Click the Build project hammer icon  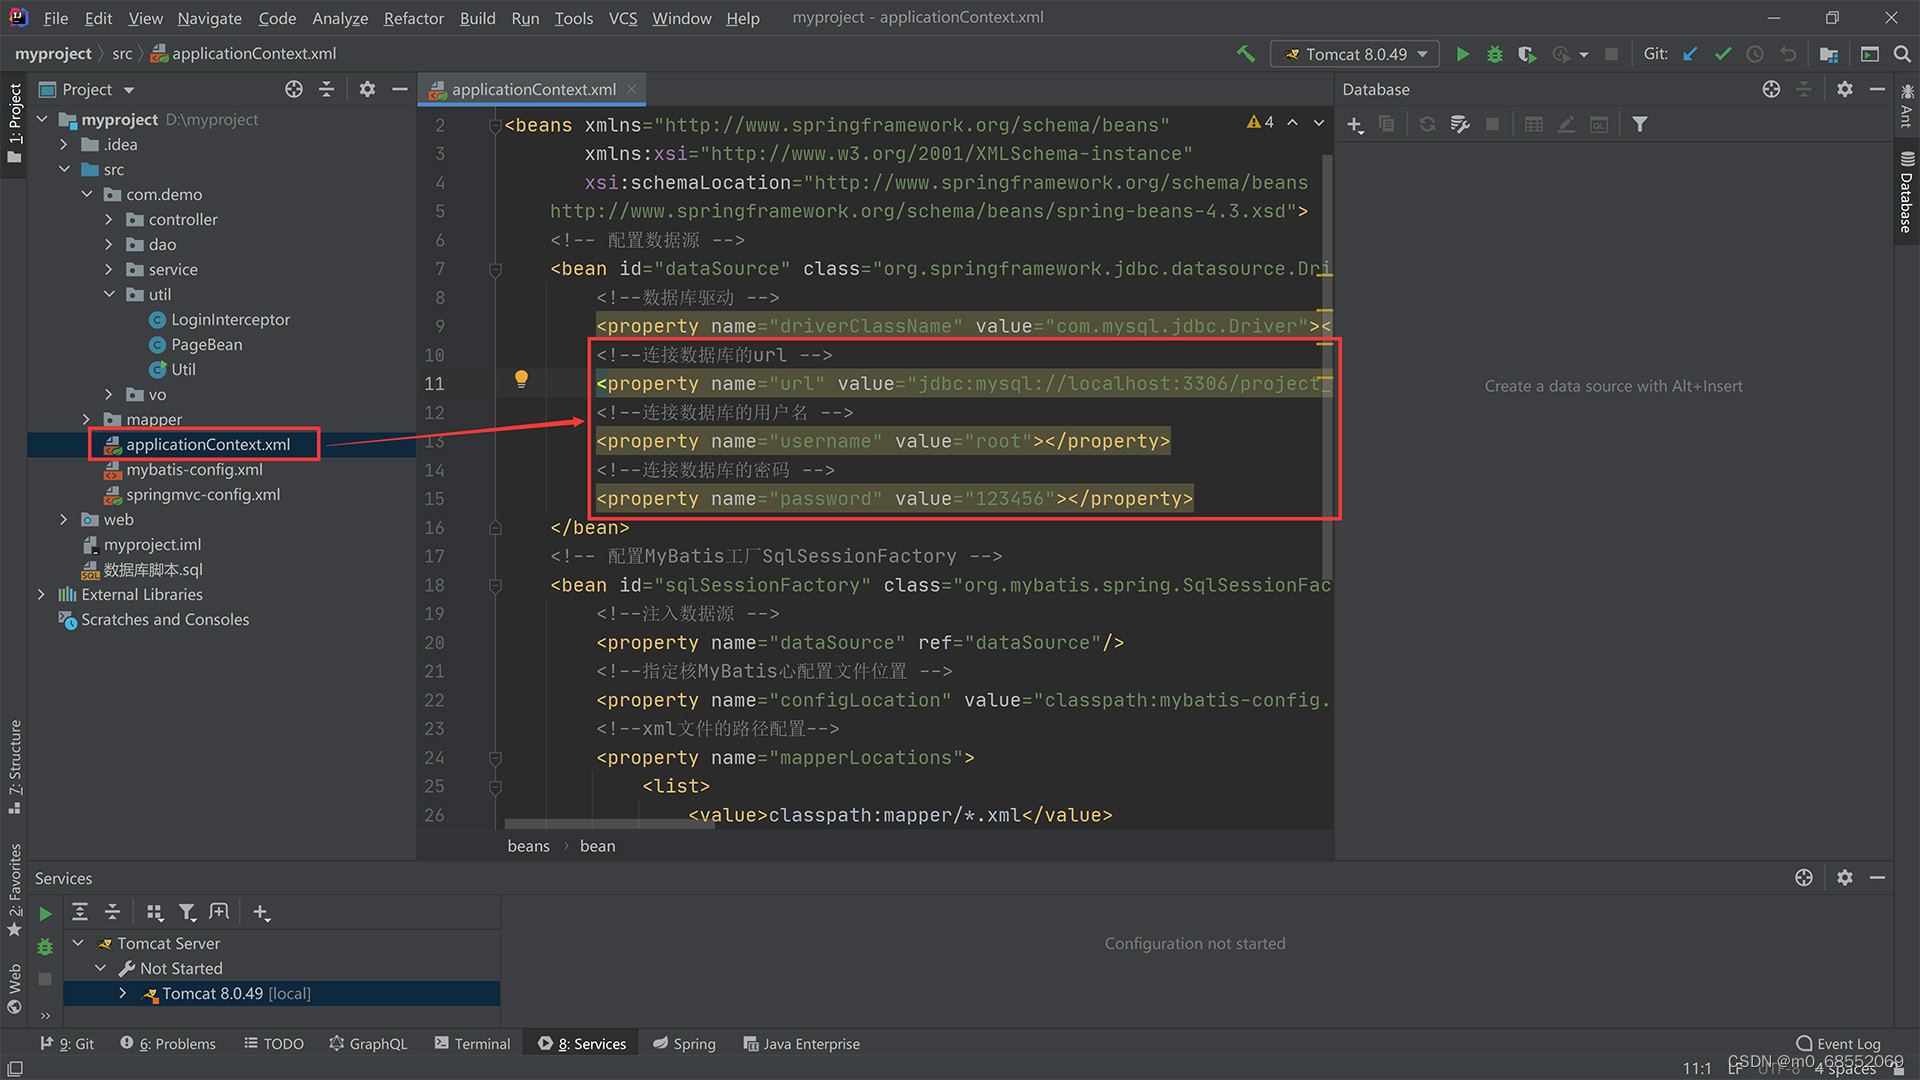tap(1245, 54)
